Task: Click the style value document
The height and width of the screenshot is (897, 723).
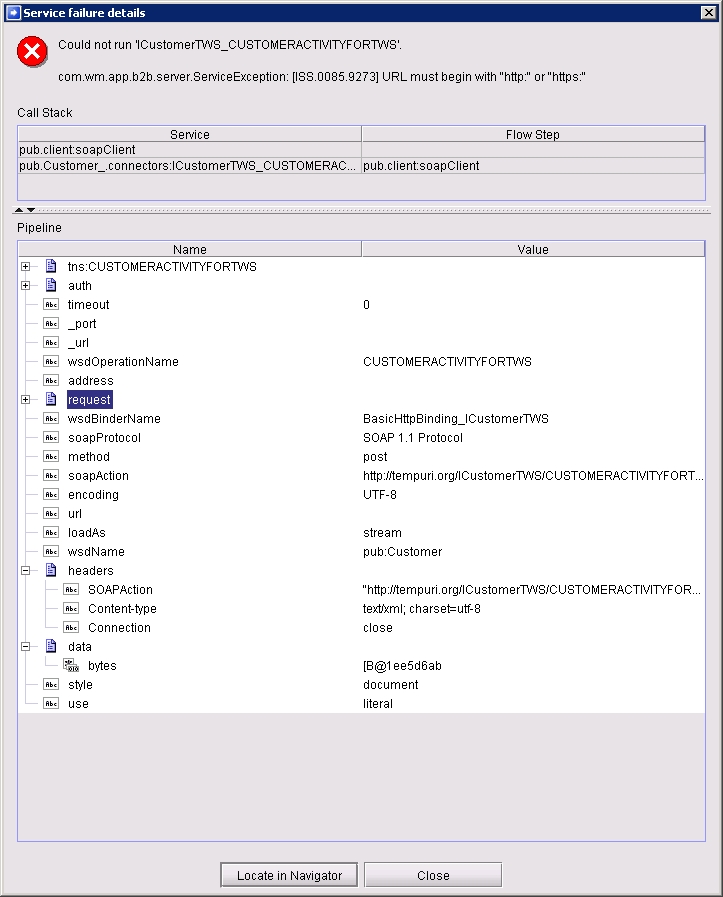Action: coord(390,685)
